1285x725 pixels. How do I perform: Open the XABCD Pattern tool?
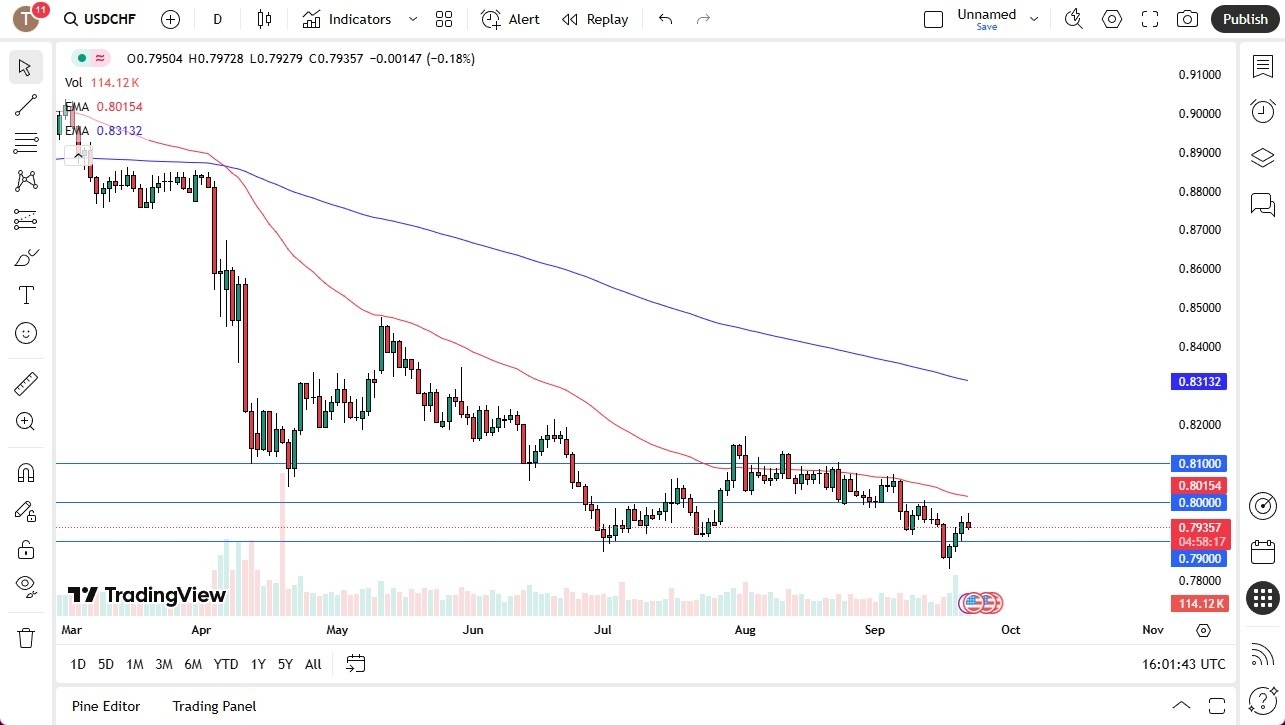tap(25, 180)
